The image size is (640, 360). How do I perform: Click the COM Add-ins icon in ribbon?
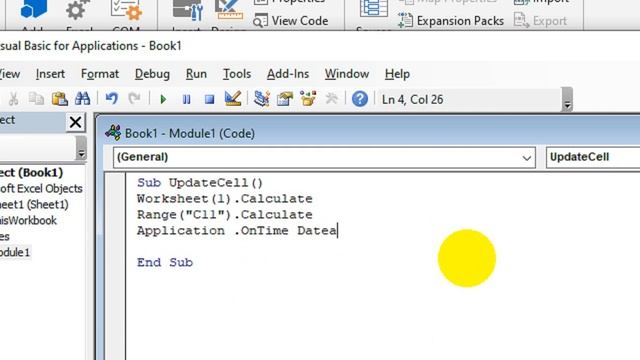[126, 10]
